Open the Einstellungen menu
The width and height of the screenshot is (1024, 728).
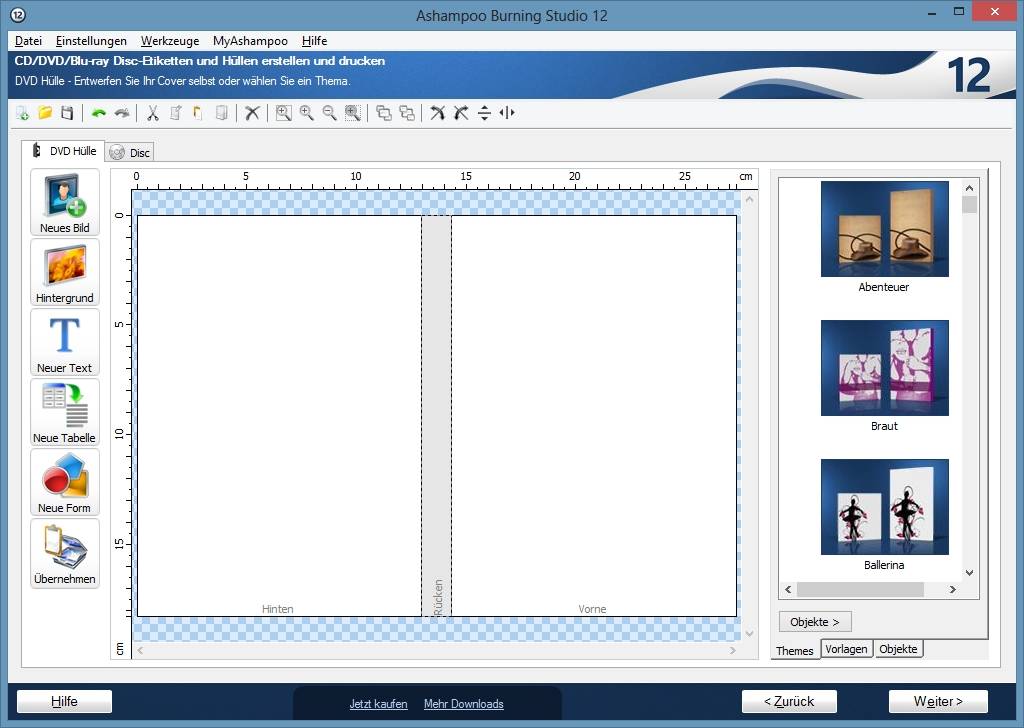tap(91, 40)
